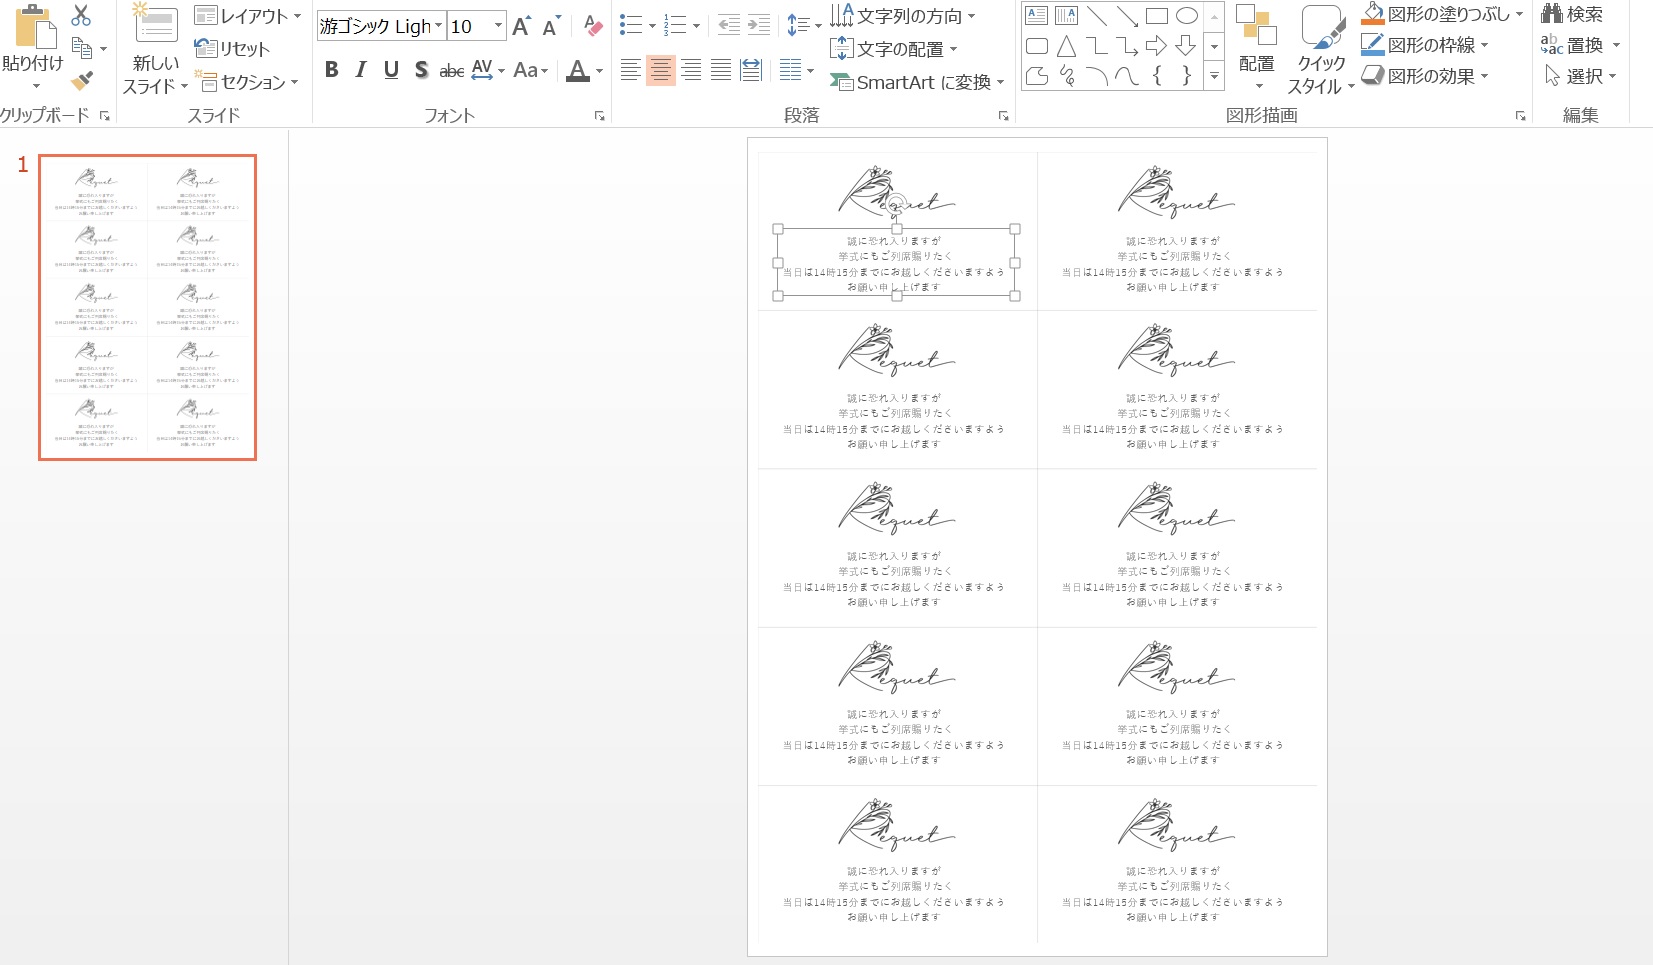This screenshot has height=965, width=1653.
Task: Expand the レイアウト layout dropdown
Action: pyautogui.click(x=248, y=16)
